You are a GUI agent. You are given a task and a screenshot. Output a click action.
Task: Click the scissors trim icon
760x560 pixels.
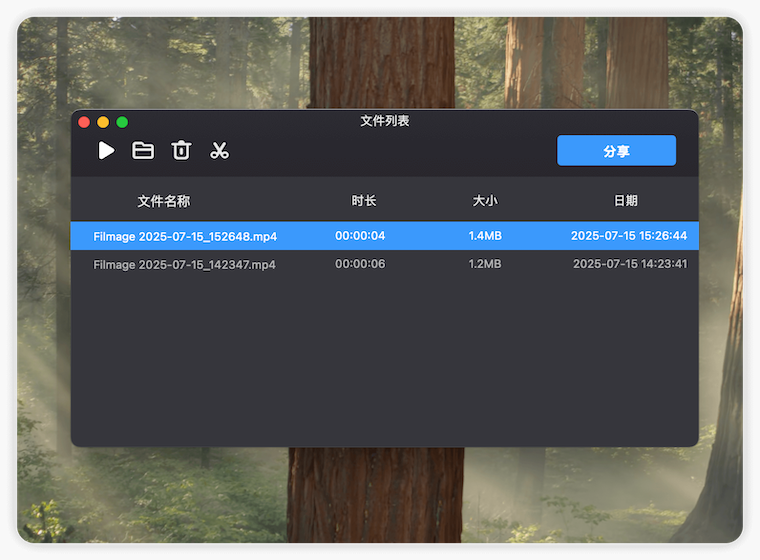(219, 151)
